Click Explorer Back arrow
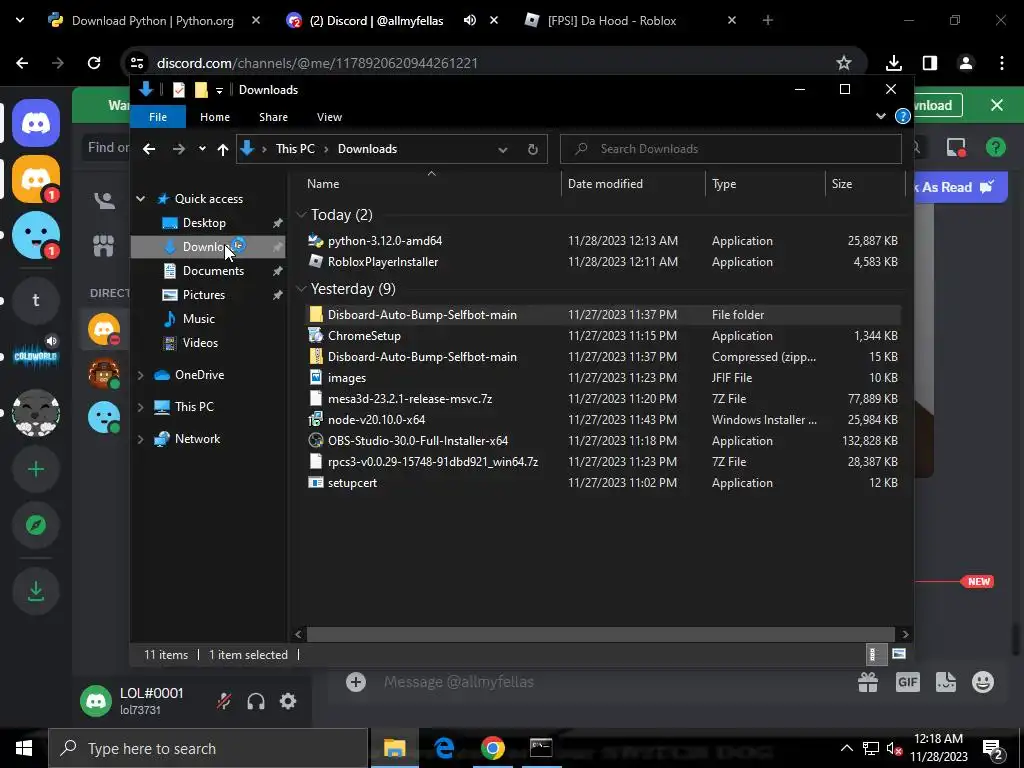Screen dimensions: 1024x768 (x=149, y=149)
